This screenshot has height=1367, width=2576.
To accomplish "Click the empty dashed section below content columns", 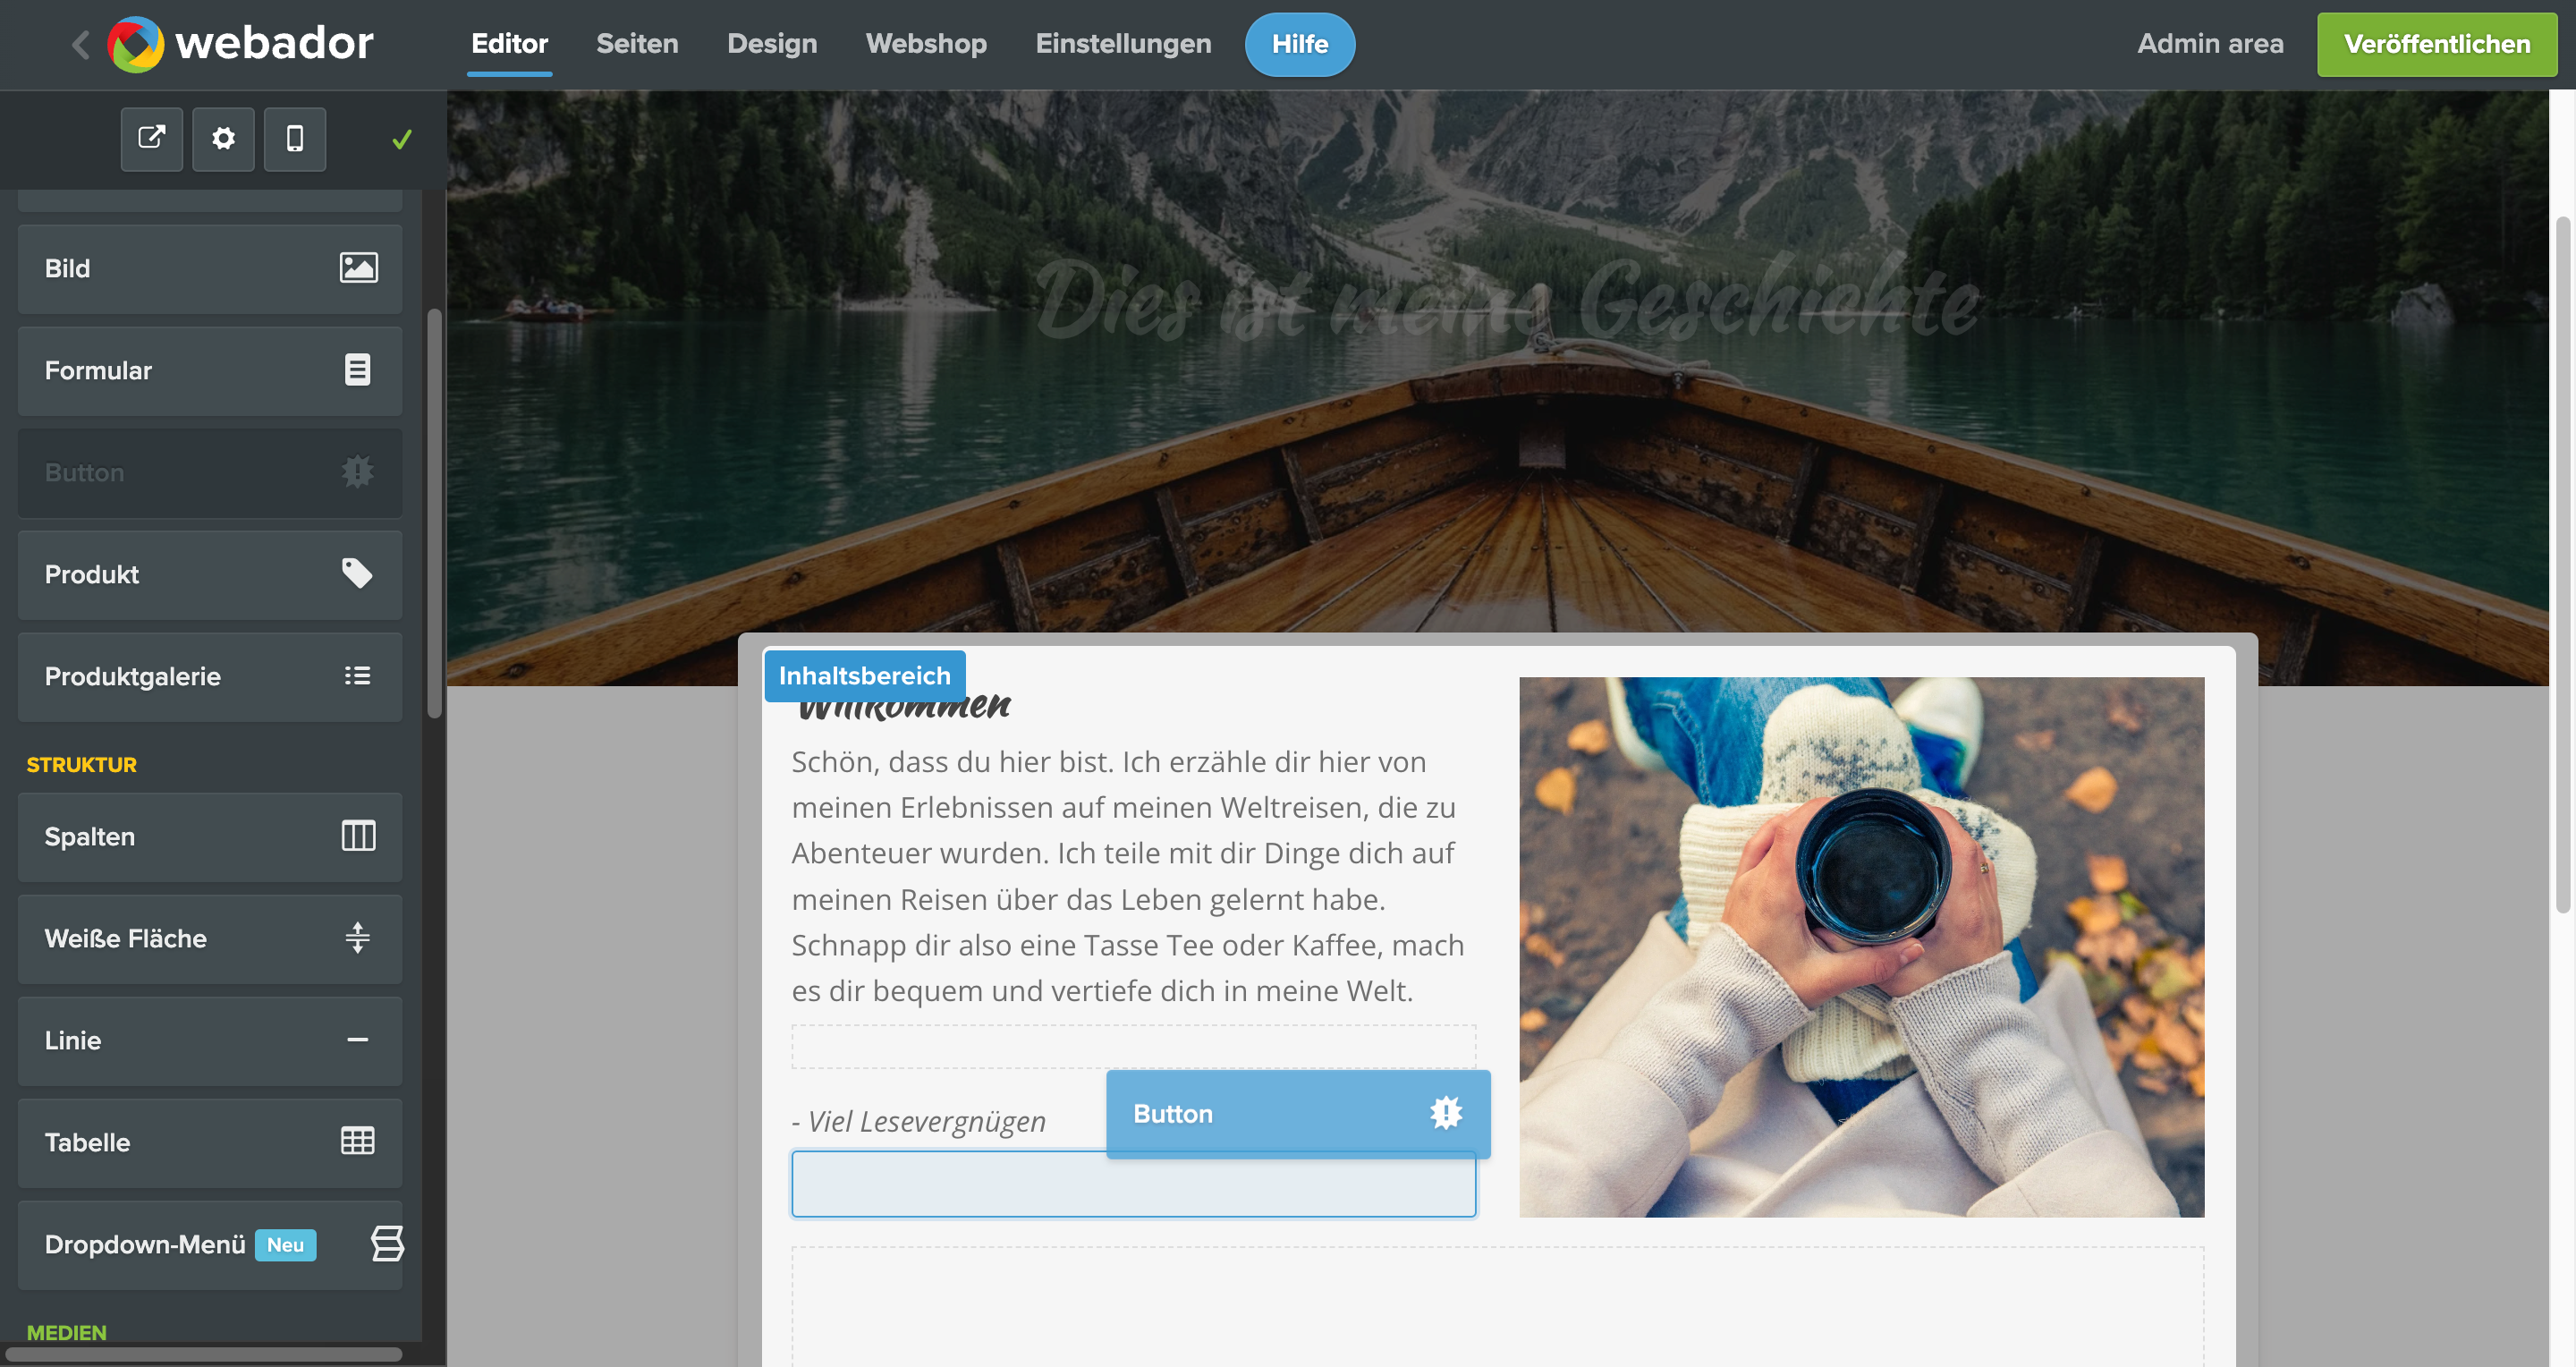I will (1497, 1306).
